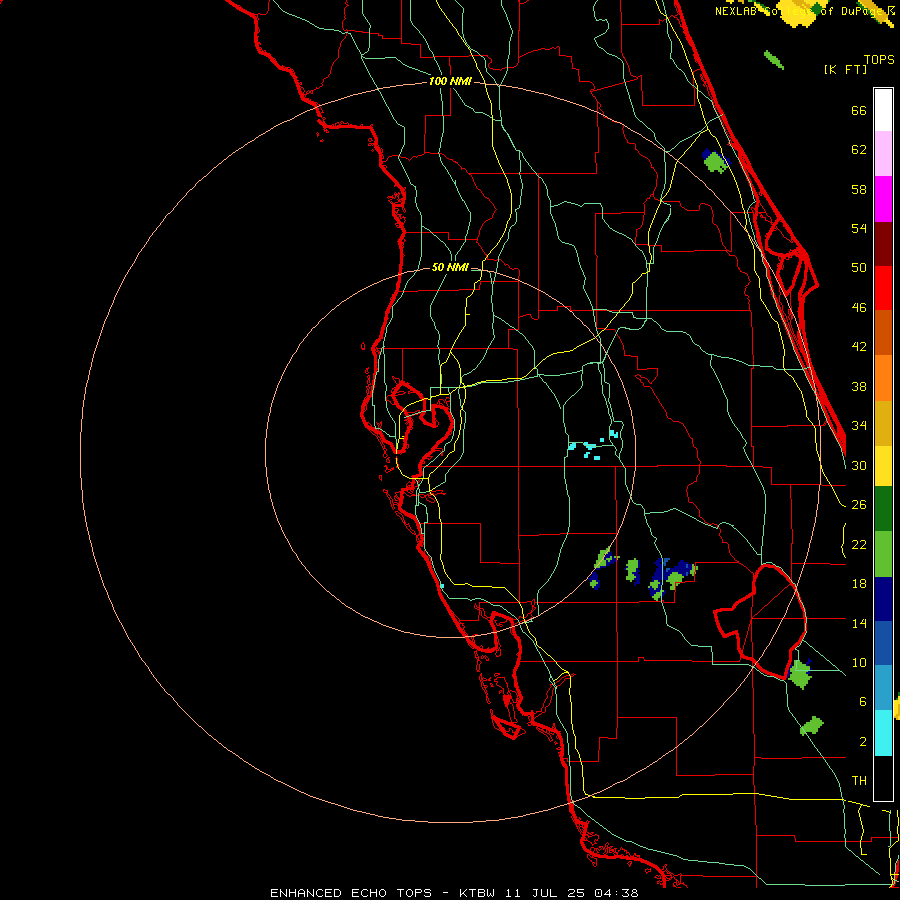Select the bright red legend swatch
900x900 pixels.
883,288
